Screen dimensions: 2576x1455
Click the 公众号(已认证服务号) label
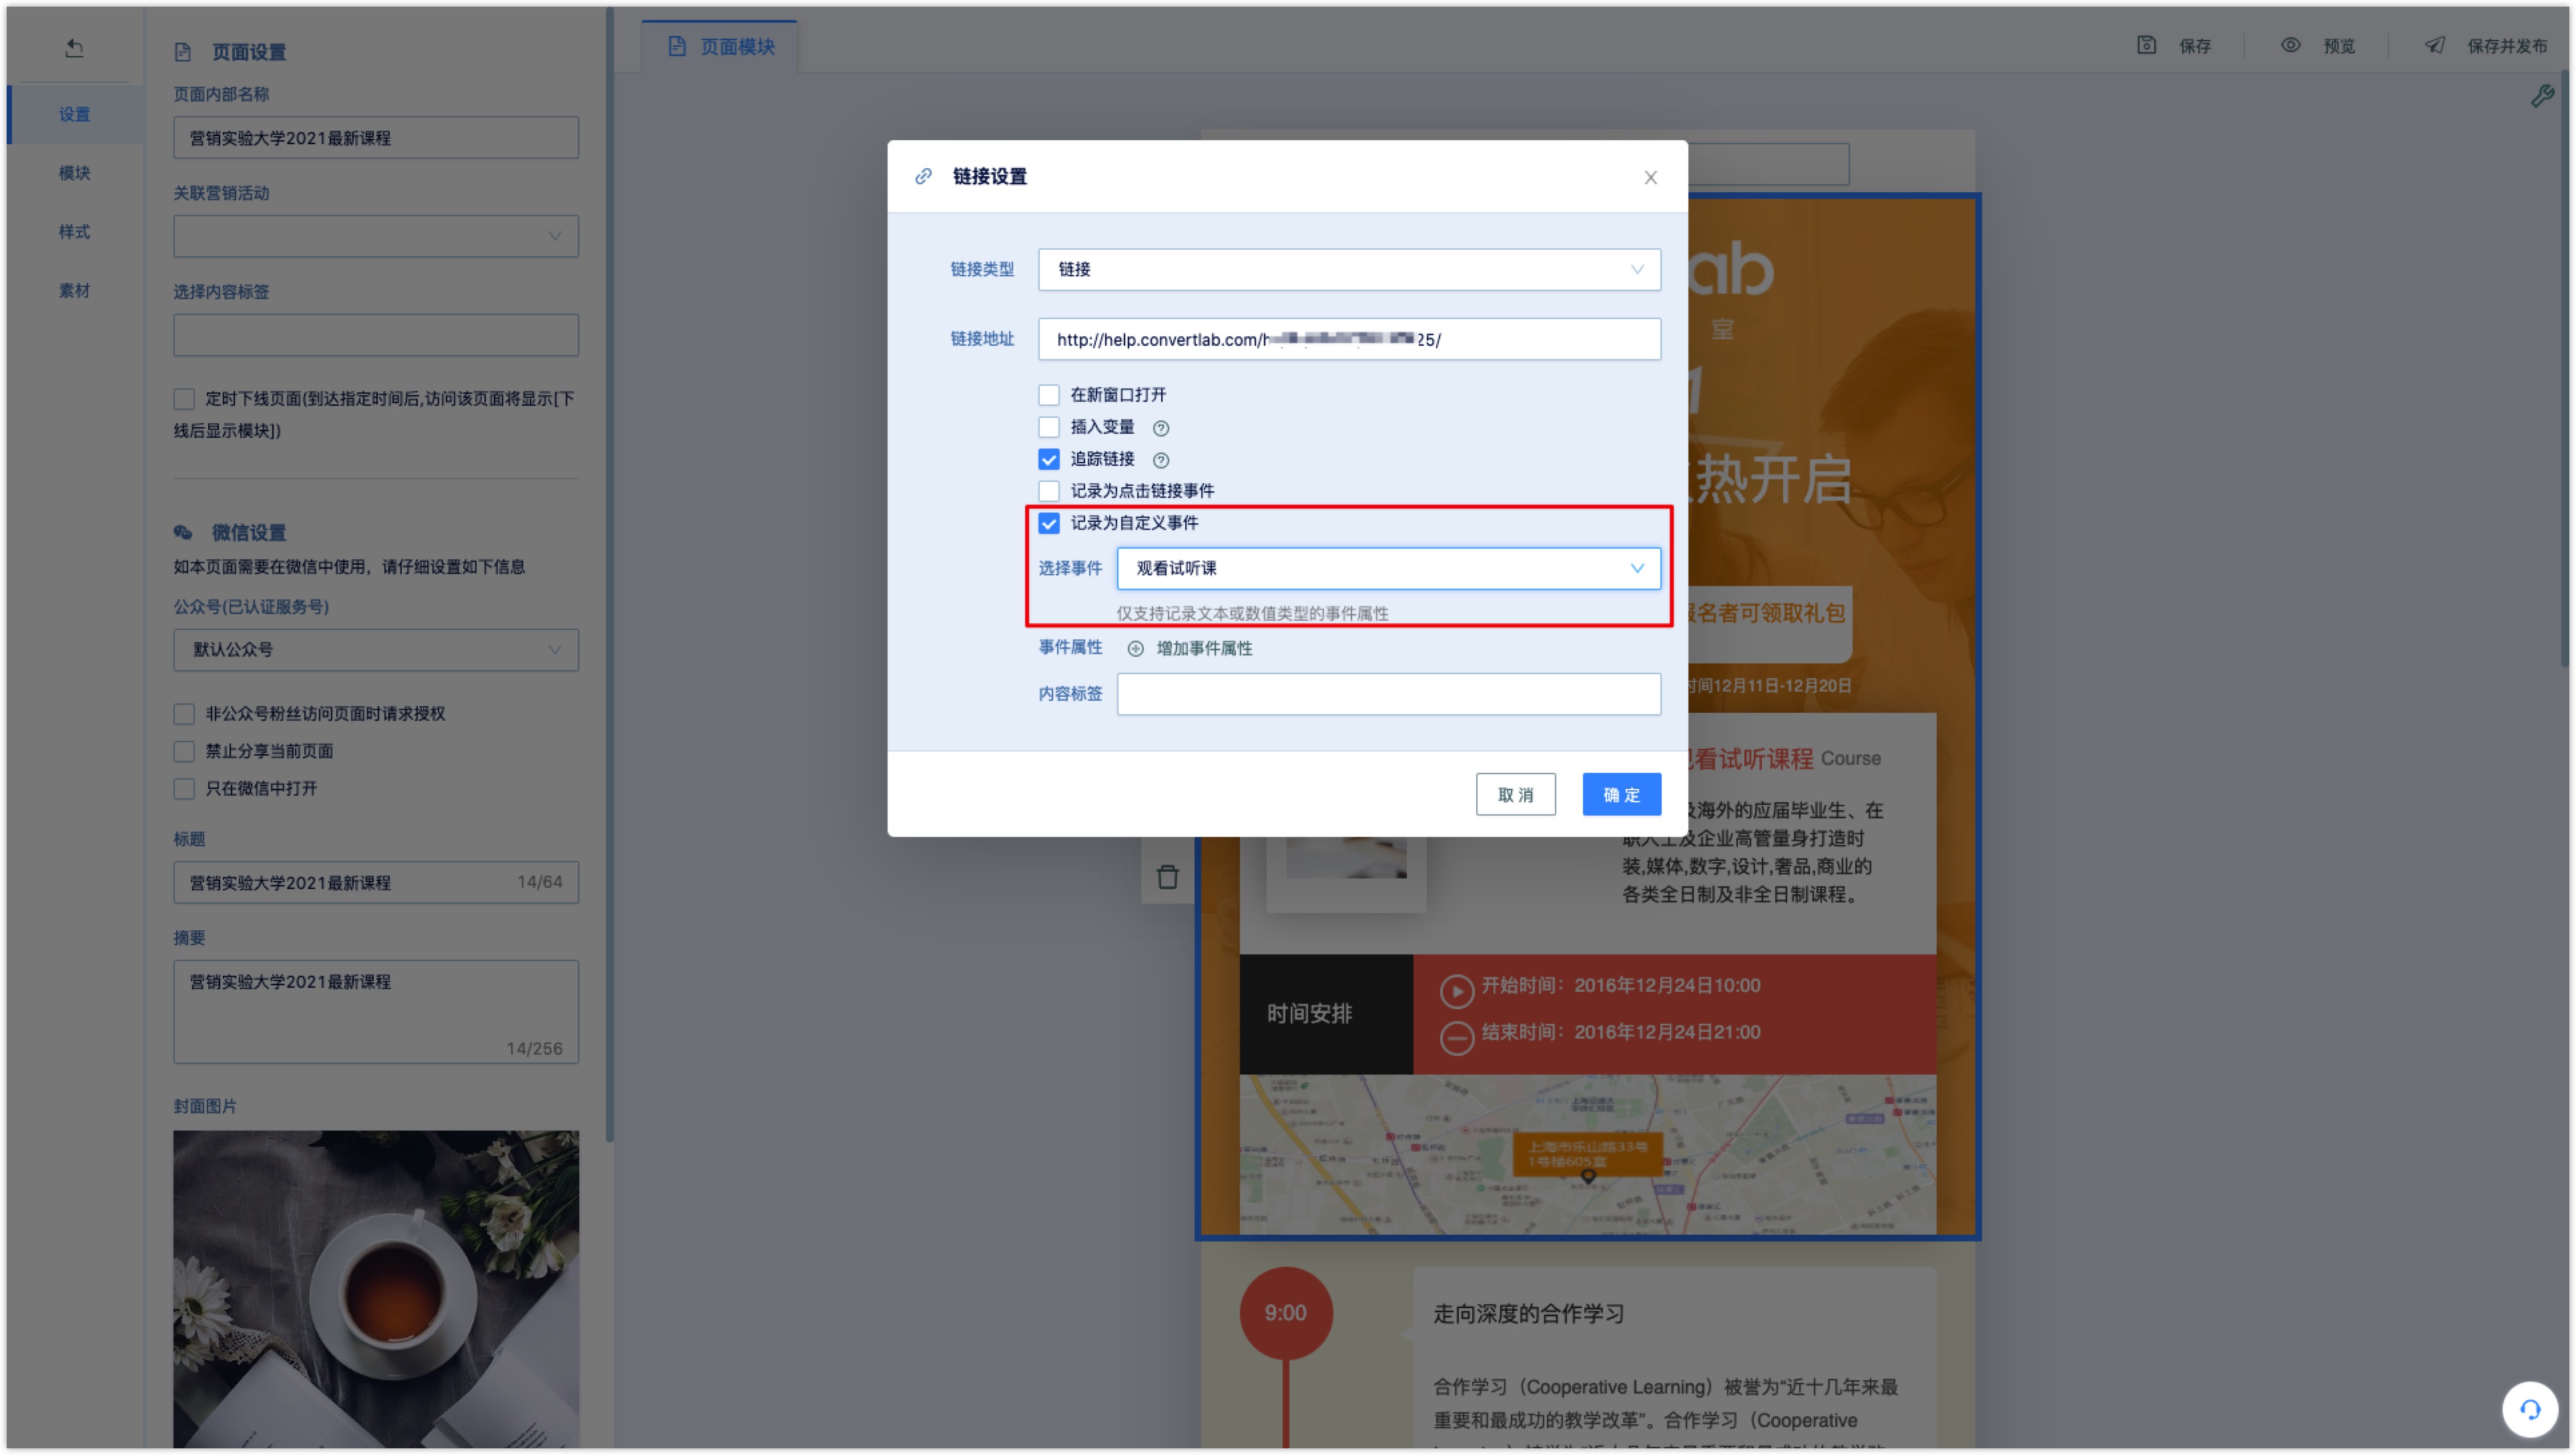click(x=251, y=607)
